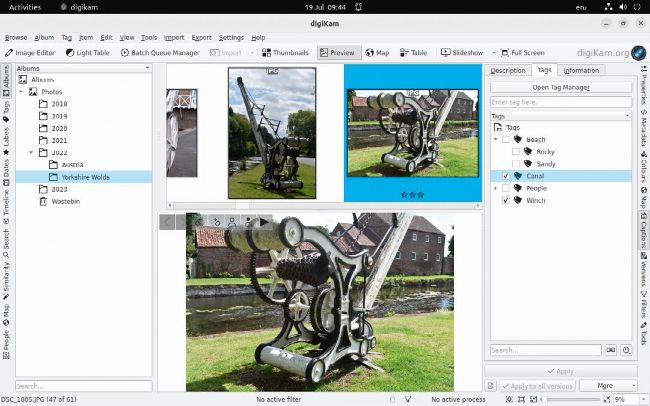Switch to the Information tab

pos(581,71)
